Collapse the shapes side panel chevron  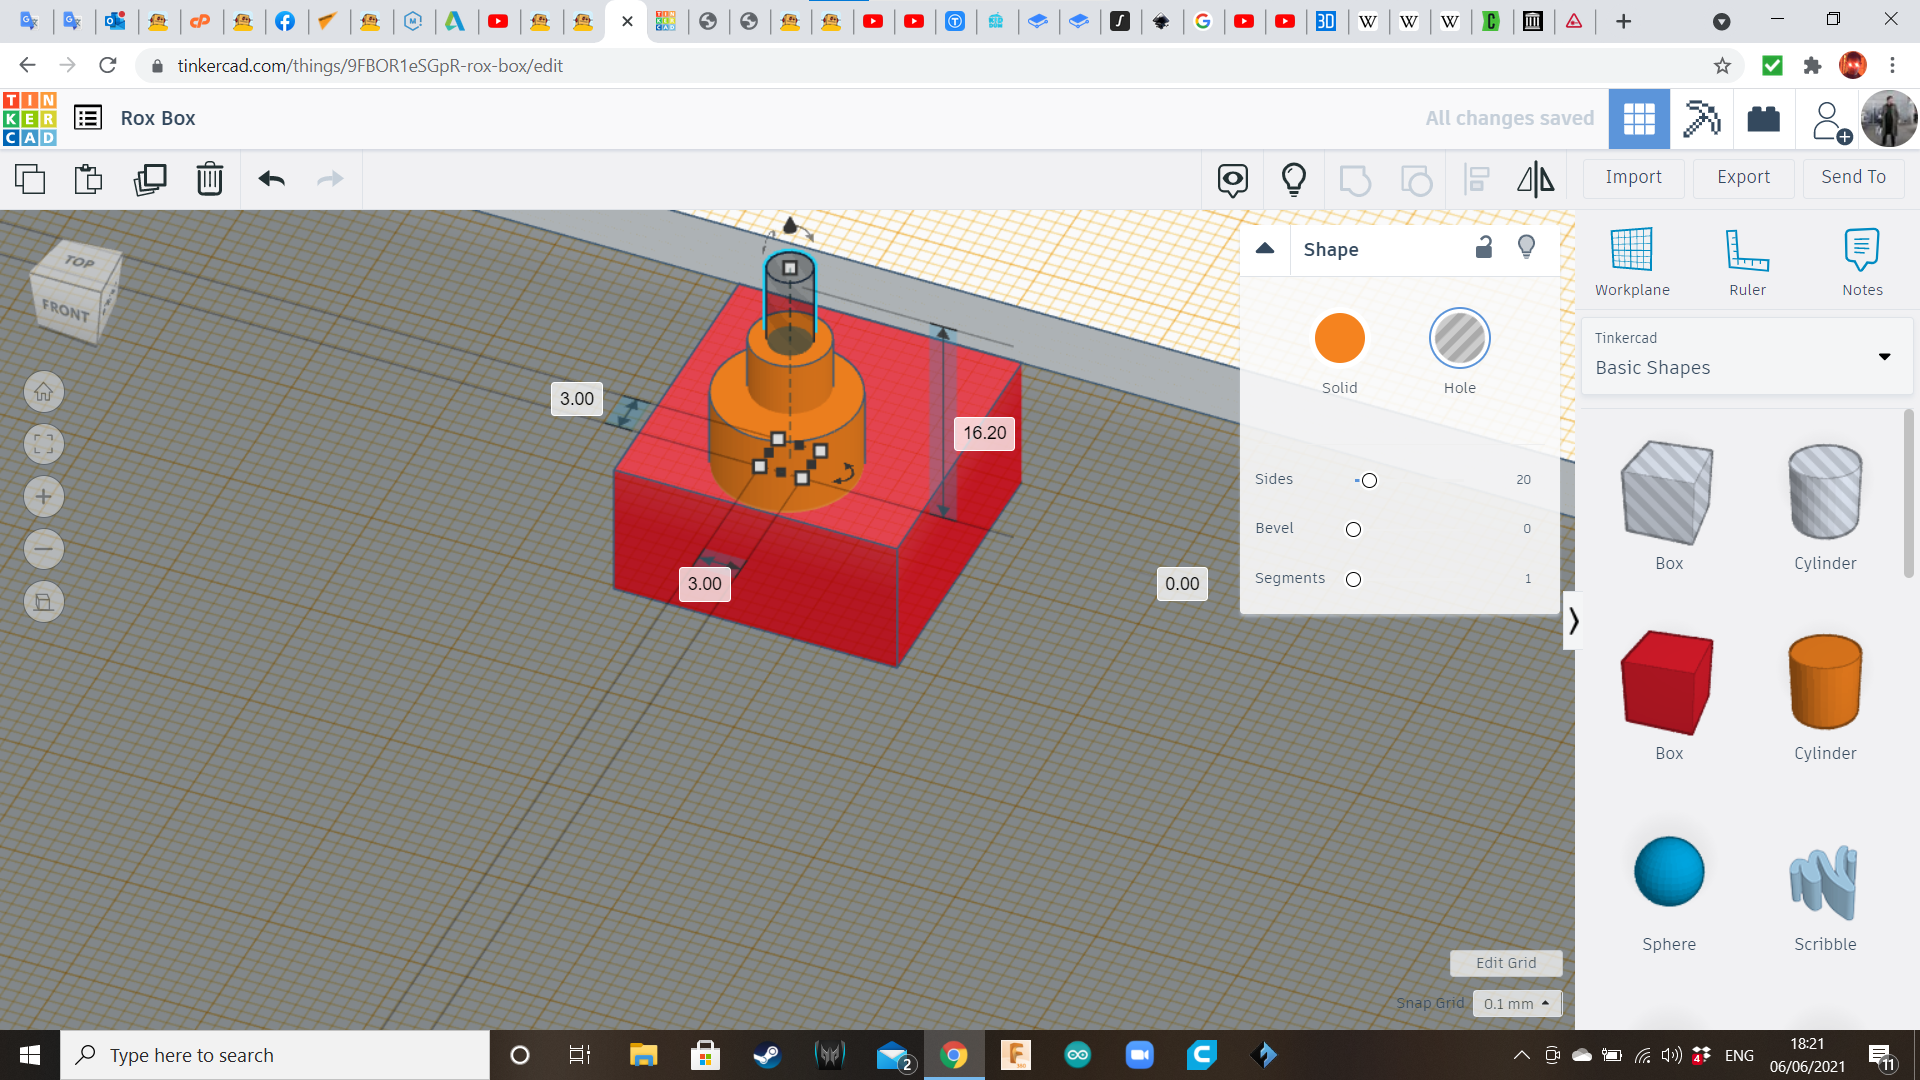(x=1573, y=621)
